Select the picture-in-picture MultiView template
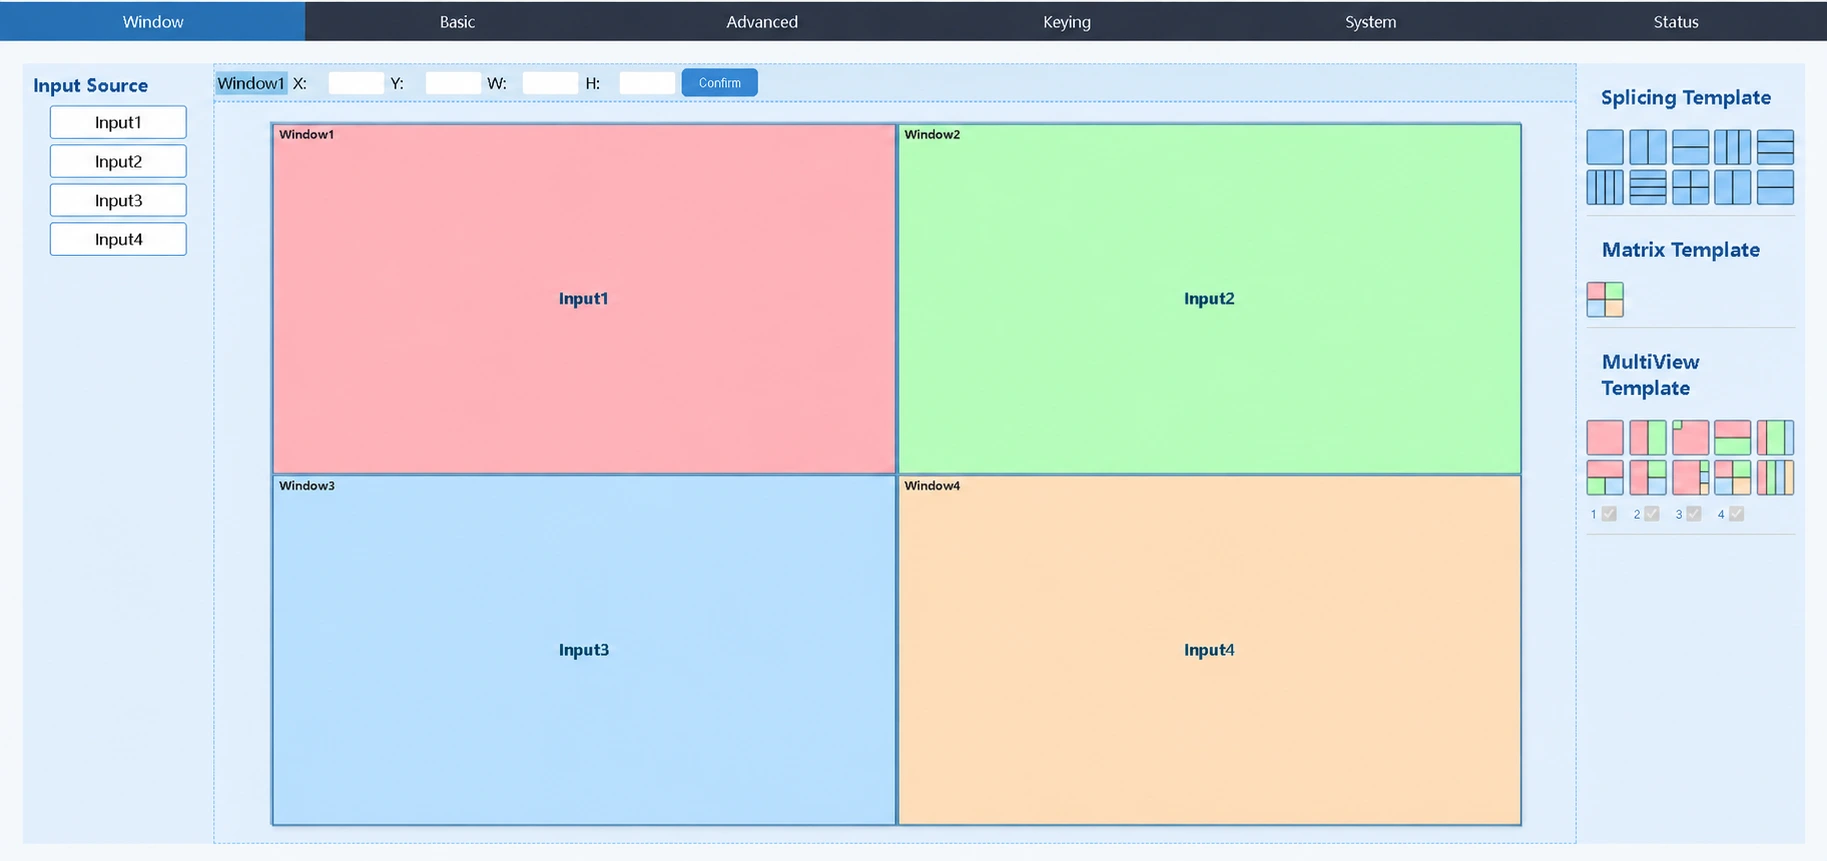This screenshot has height=861, width=1827. pos(1690,438)
